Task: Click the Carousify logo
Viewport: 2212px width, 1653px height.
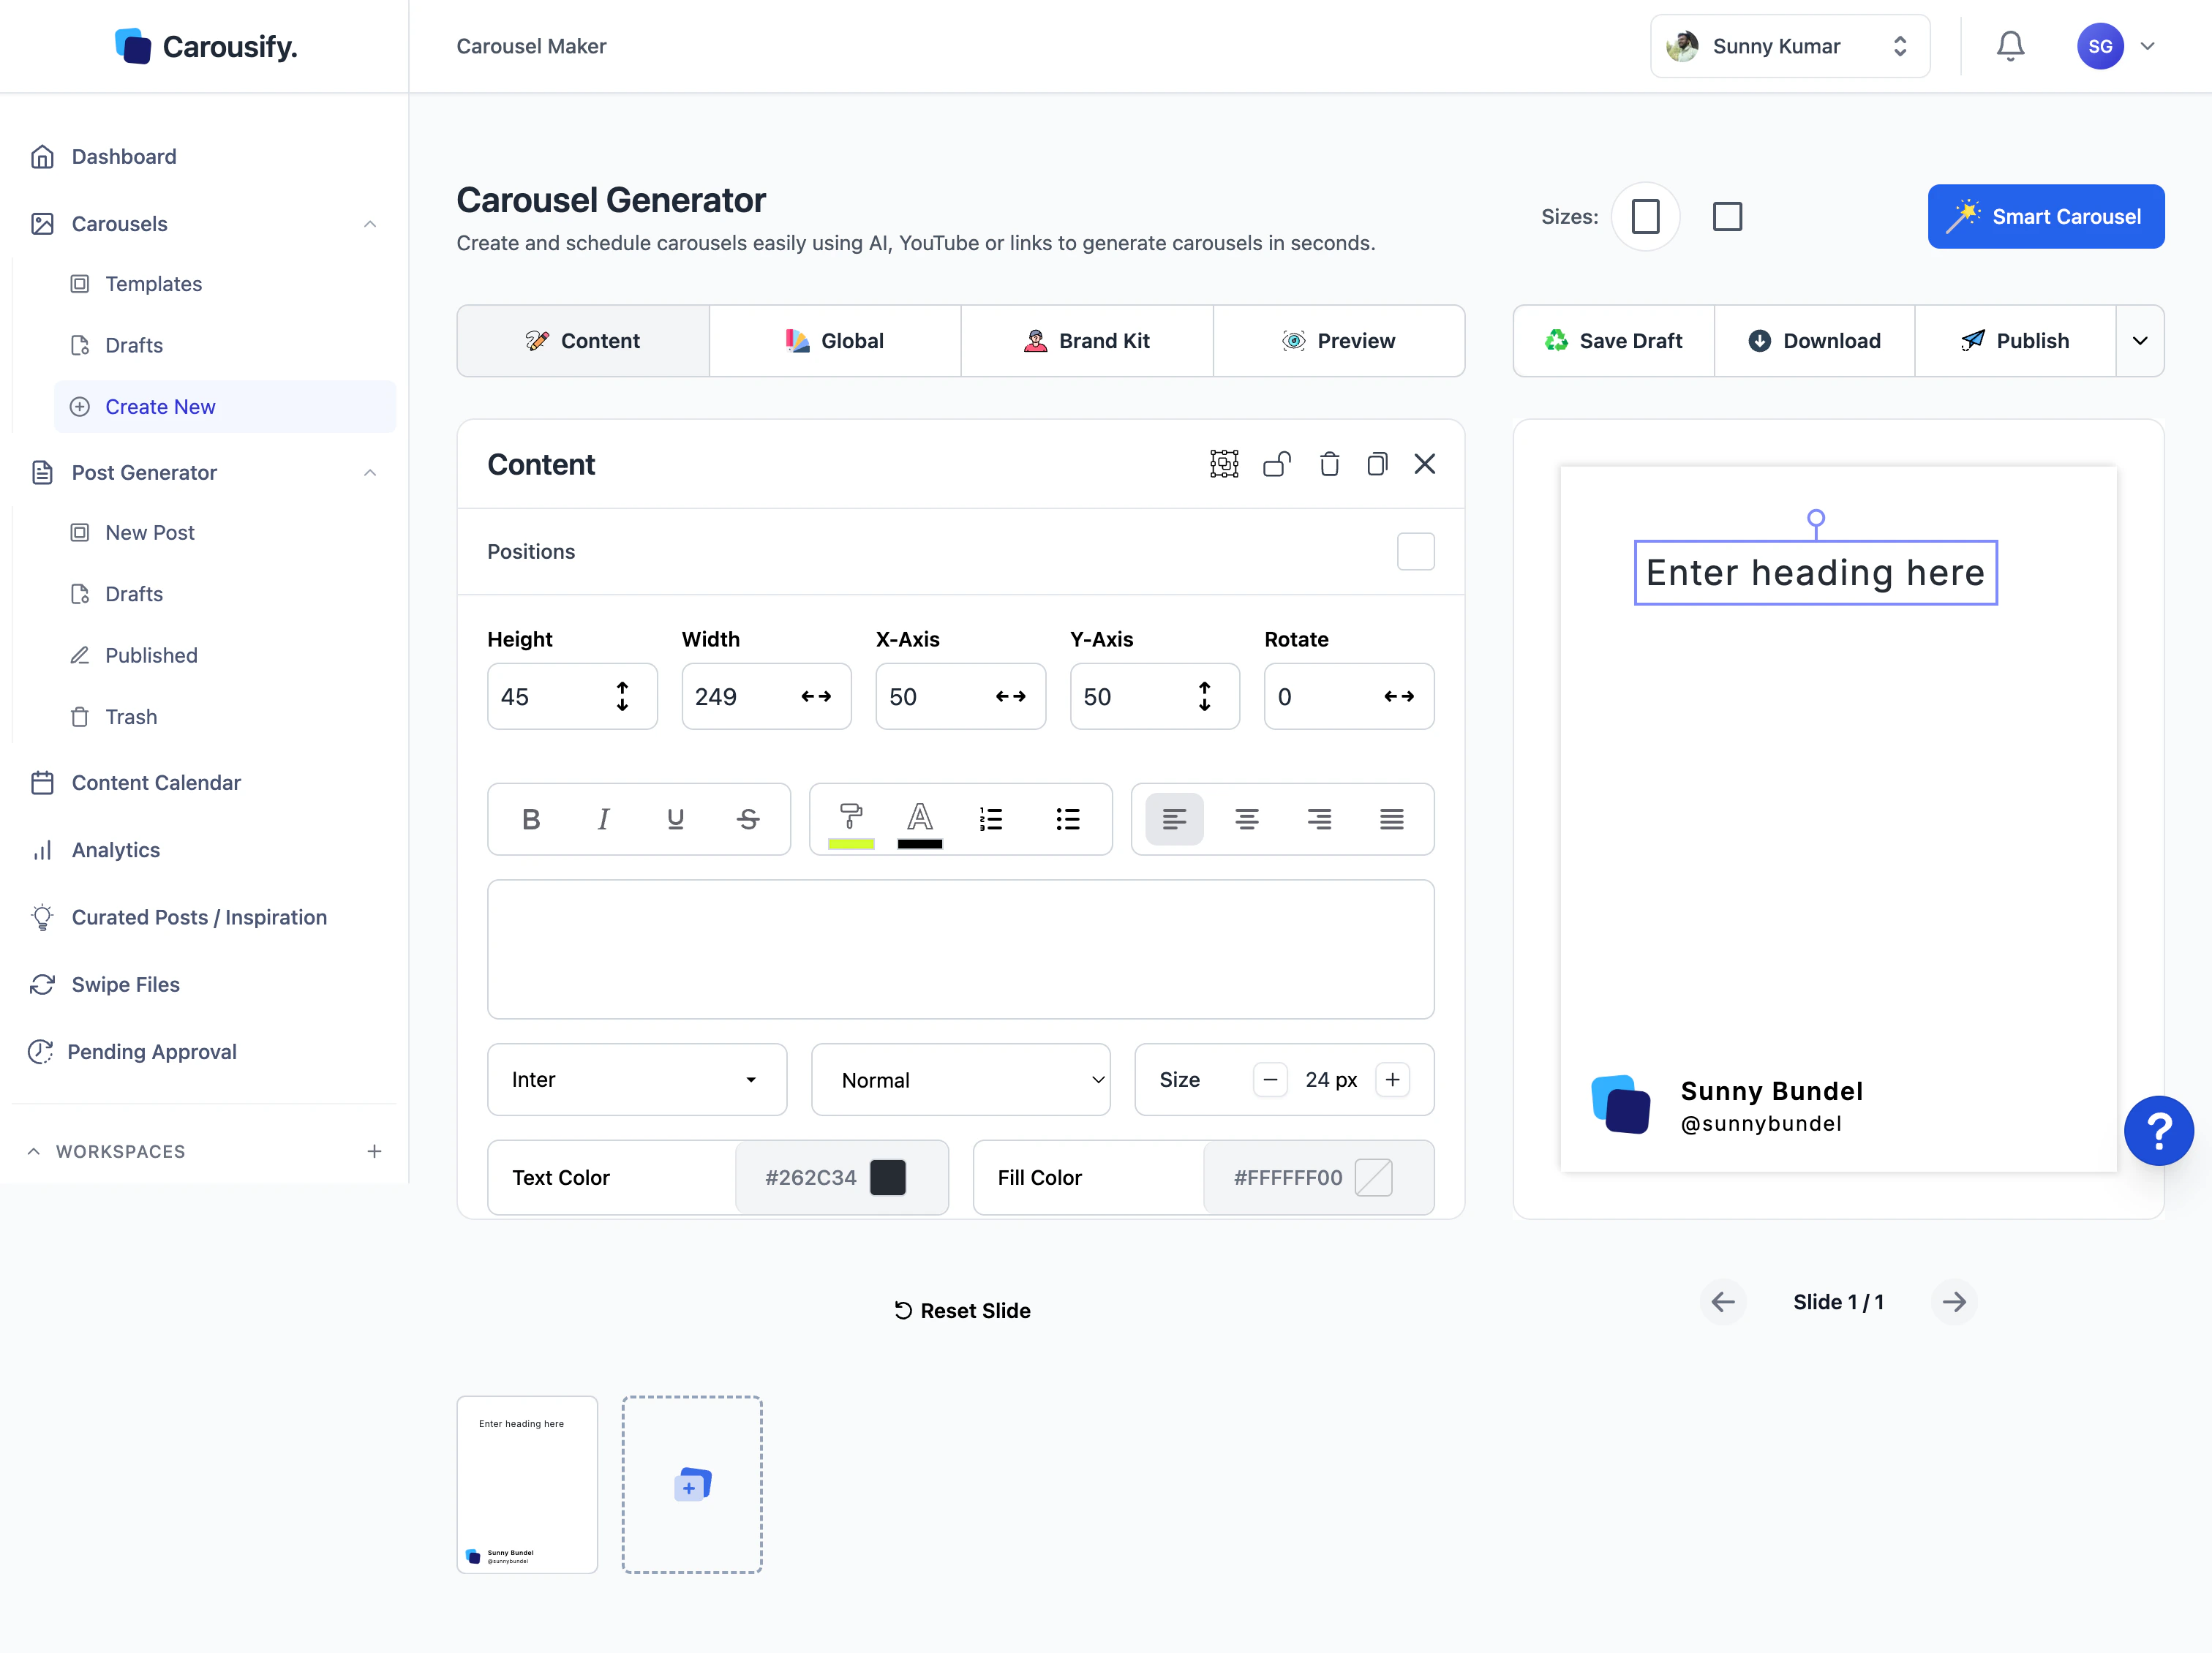Action: (205, 46)
